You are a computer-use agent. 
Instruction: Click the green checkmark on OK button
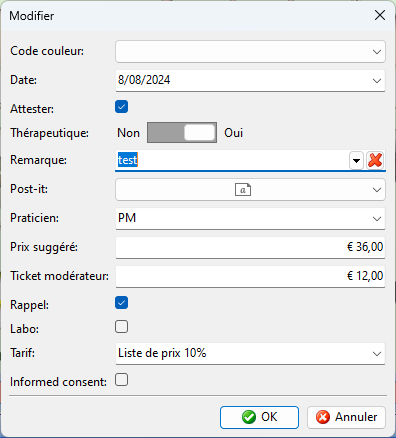(249, 417)
